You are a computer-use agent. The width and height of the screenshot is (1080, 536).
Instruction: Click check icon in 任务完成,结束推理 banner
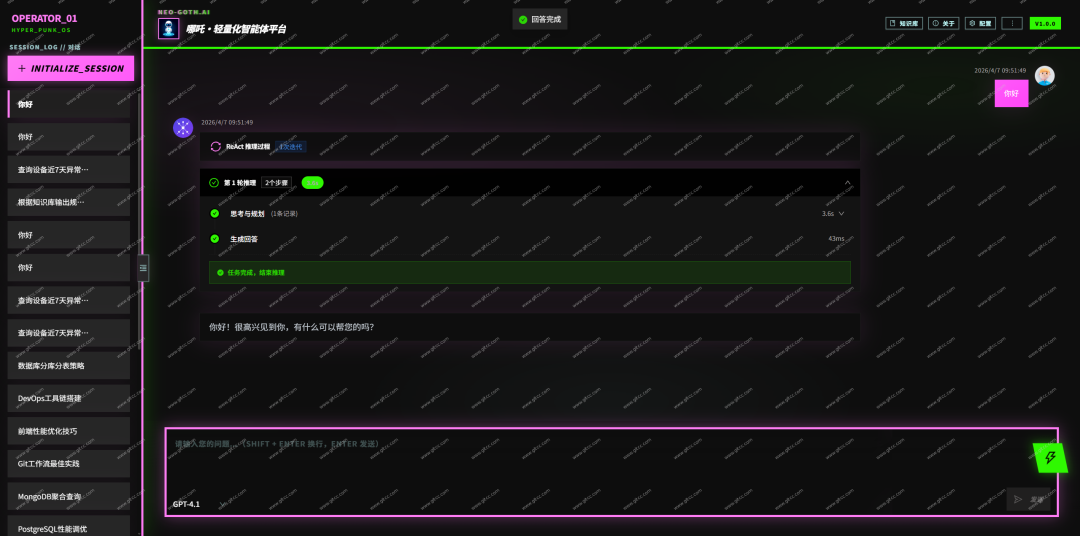(220, 273)
